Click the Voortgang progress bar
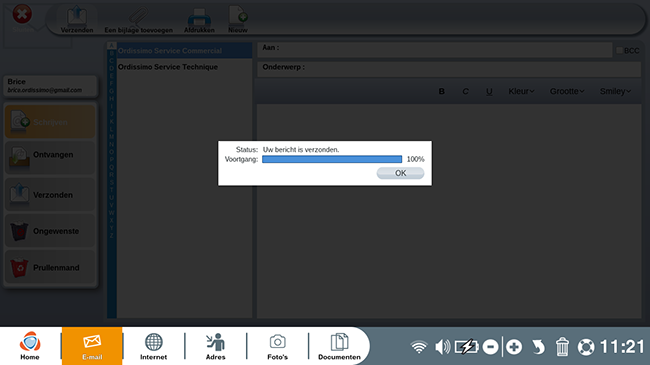Image resolution: width=650 pixels, height=365 pixels. coord(332,159)
